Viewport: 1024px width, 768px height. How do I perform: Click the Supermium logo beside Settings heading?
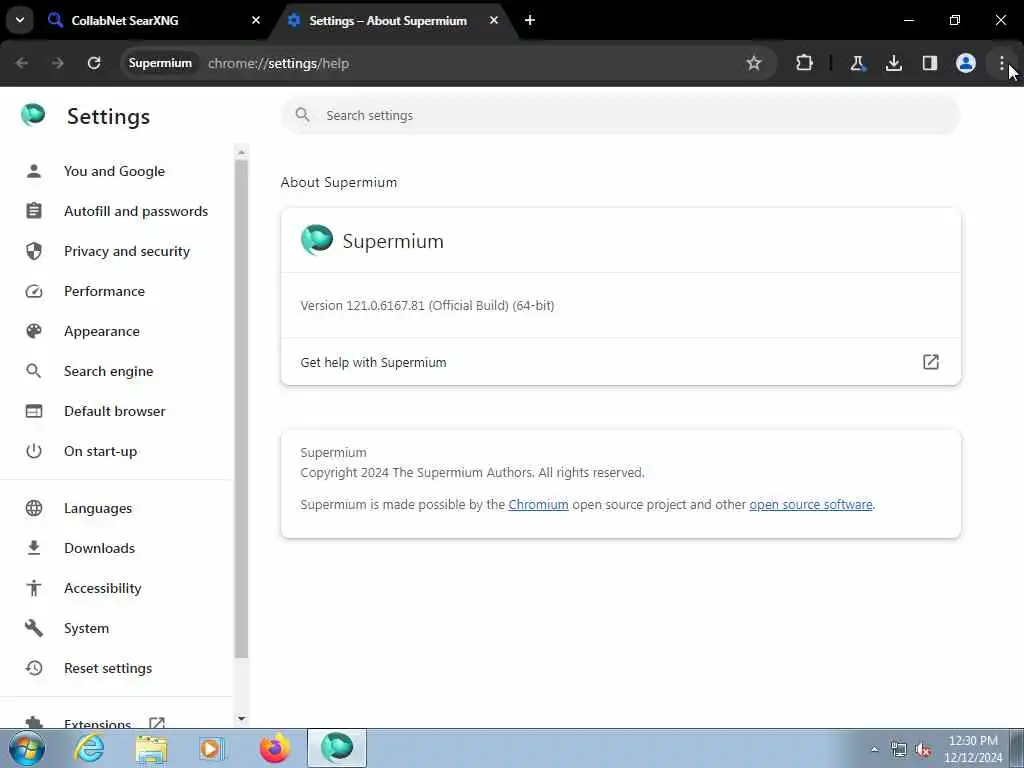33,115
